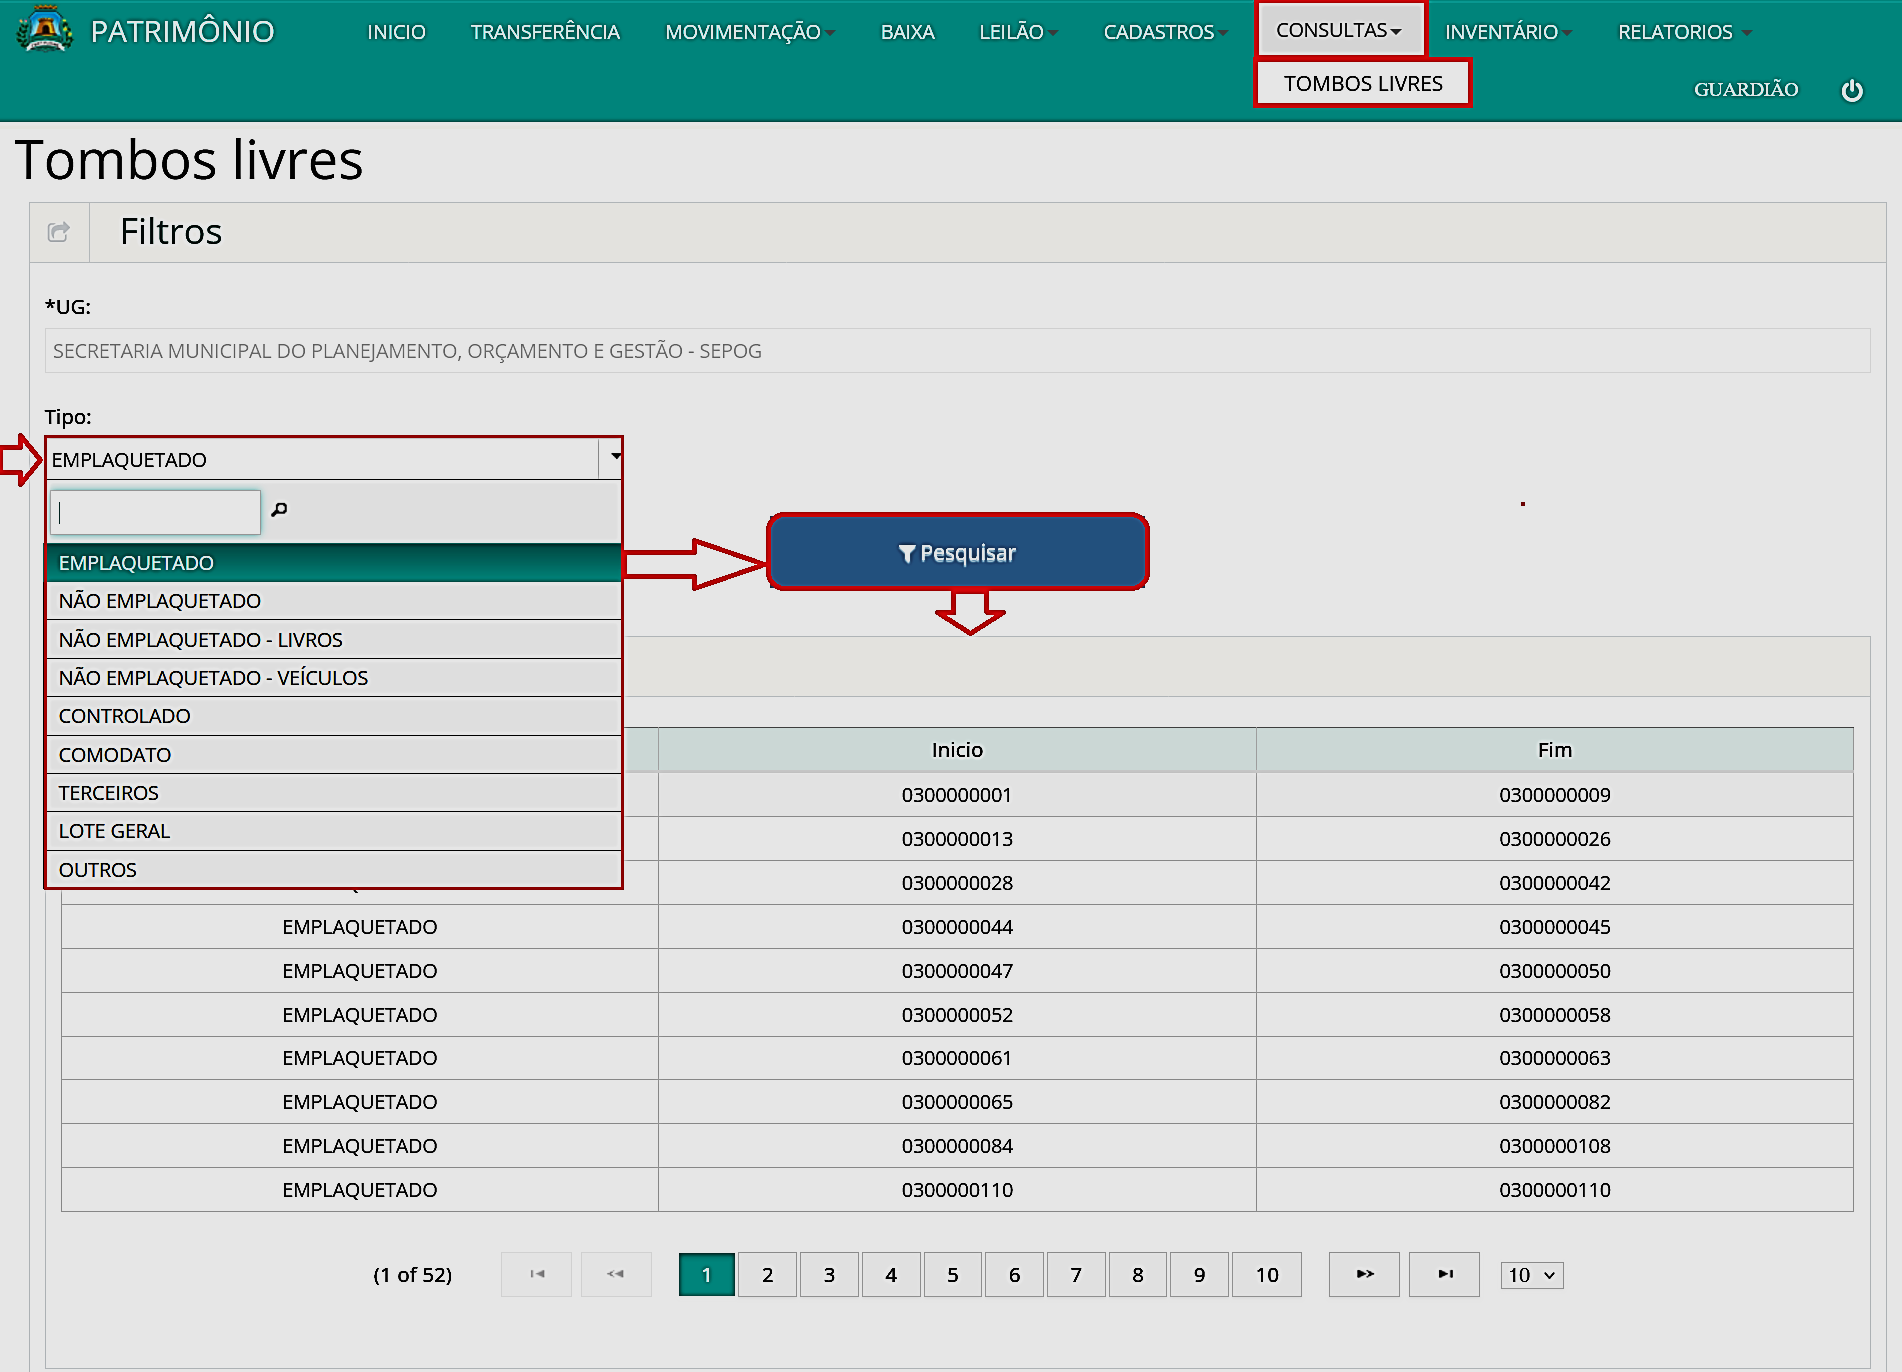Select EMPLAQUETADO option in Tipo list
The width and height of the screenshot is (1902, 1372).
[x=334, y=563]
